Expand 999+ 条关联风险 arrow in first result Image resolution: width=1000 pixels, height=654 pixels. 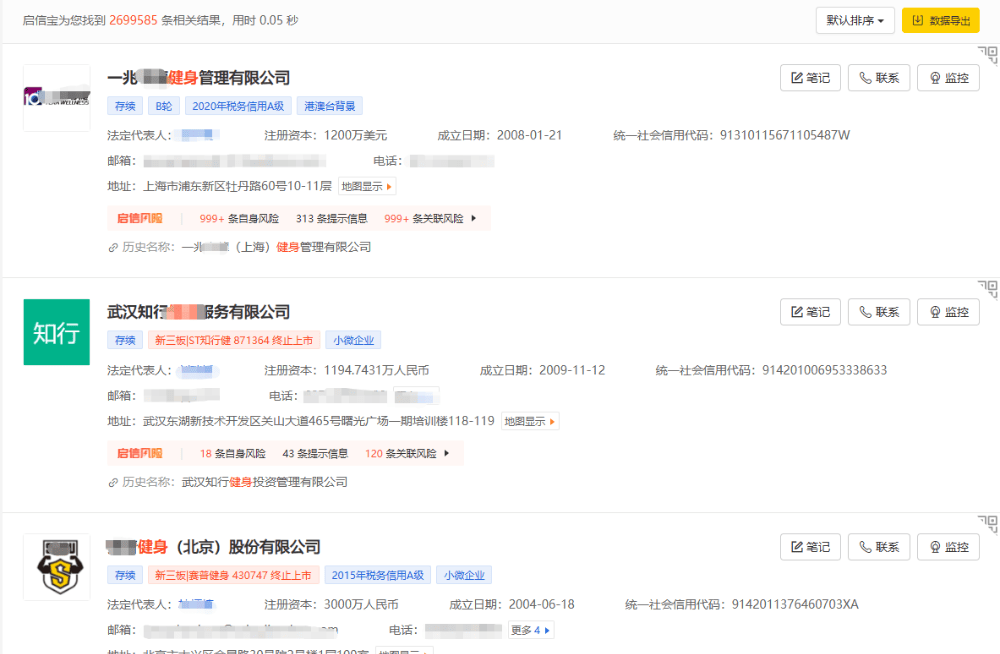(x=473, y=218)
